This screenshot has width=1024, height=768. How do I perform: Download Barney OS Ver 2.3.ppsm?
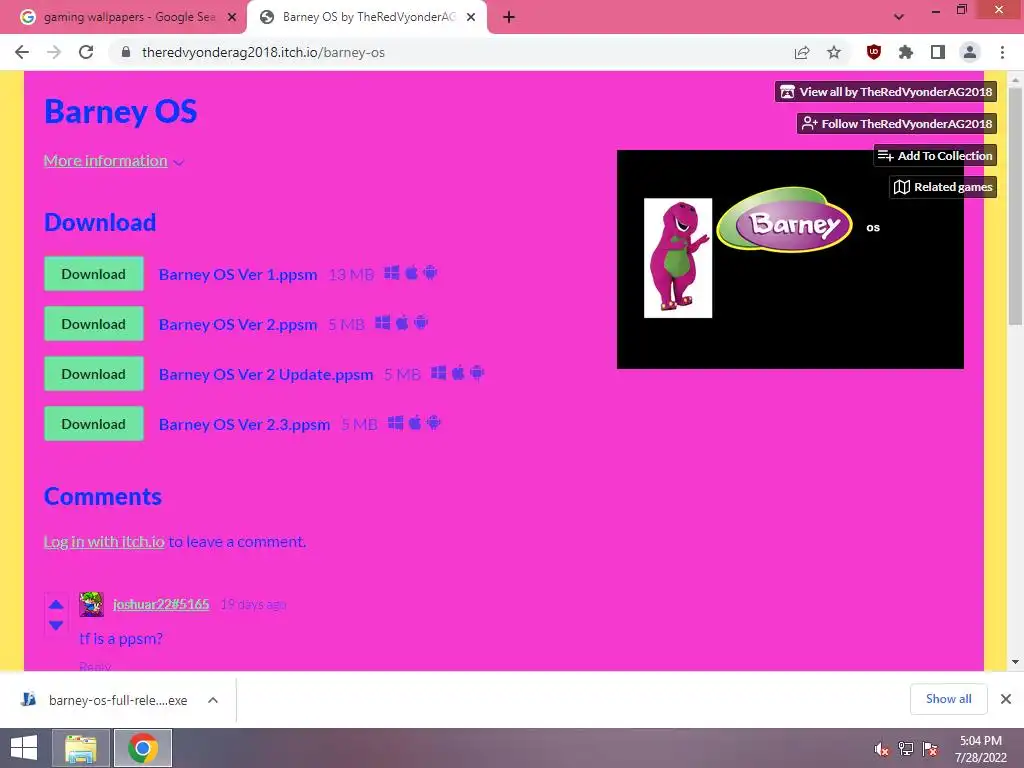pyautogui.click(x=94, y=424)
